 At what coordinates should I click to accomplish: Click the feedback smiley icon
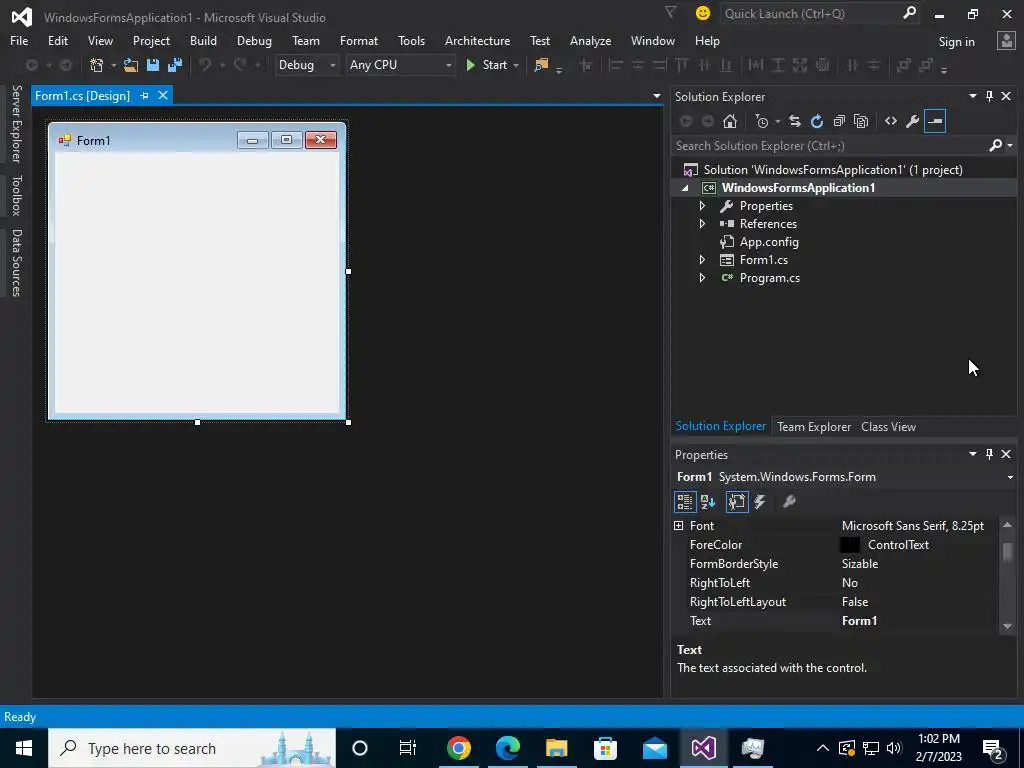(703, 13)
